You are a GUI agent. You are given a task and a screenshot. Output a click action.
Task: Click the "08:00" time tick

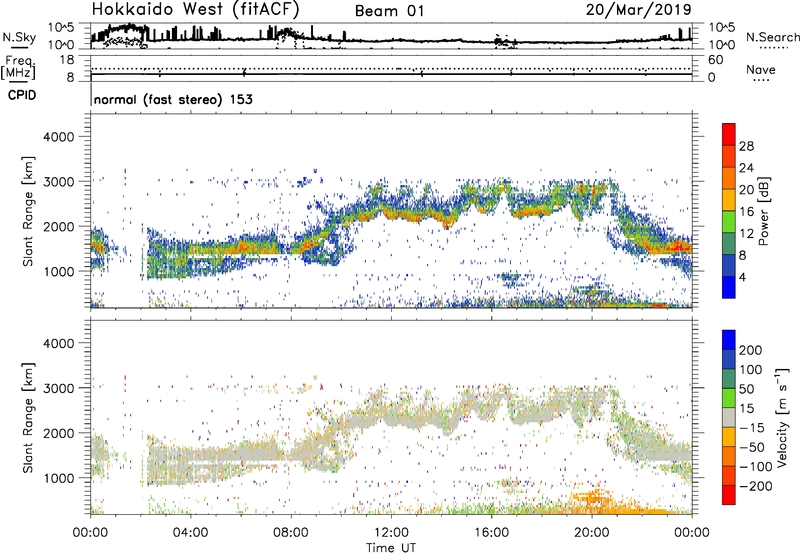[x=291, y=533]
